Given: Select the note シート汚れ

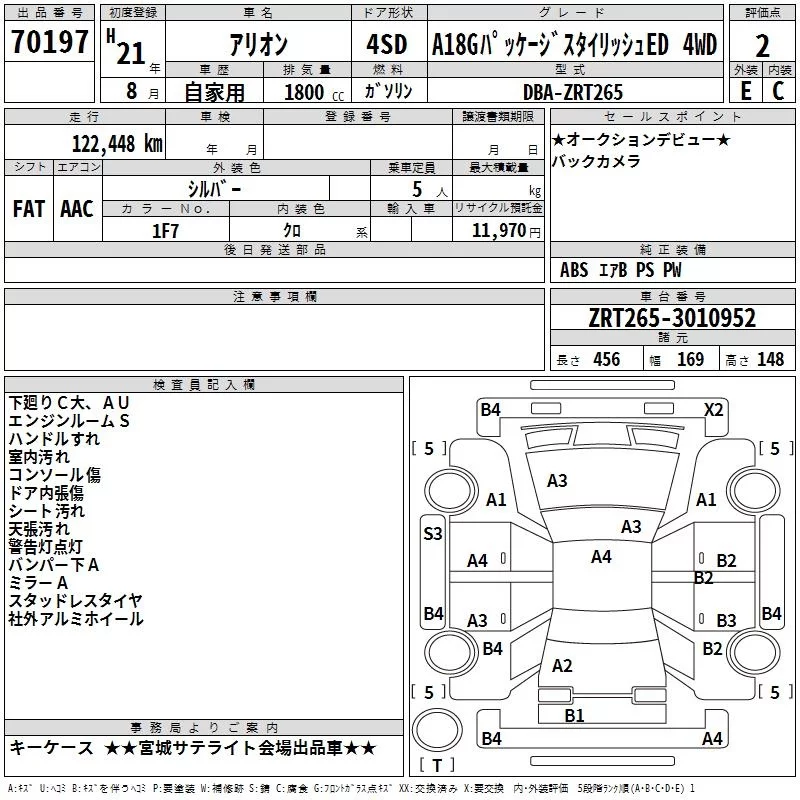Looking at the screenshot, I should click(x=46, y=511).
